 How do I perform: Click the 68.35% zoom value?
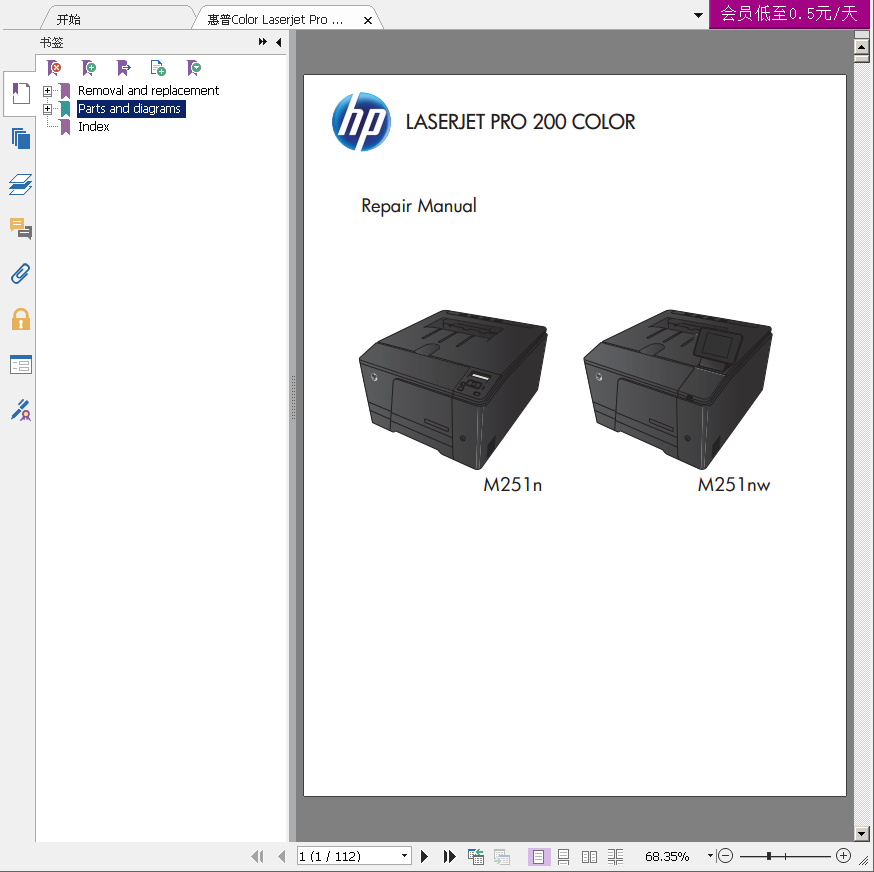click(667, 856)
